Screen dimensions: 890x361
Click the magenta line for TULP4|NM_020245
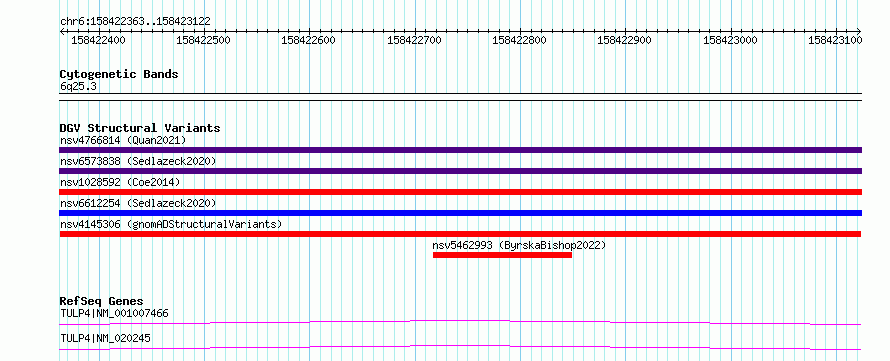tap(460, 347)
